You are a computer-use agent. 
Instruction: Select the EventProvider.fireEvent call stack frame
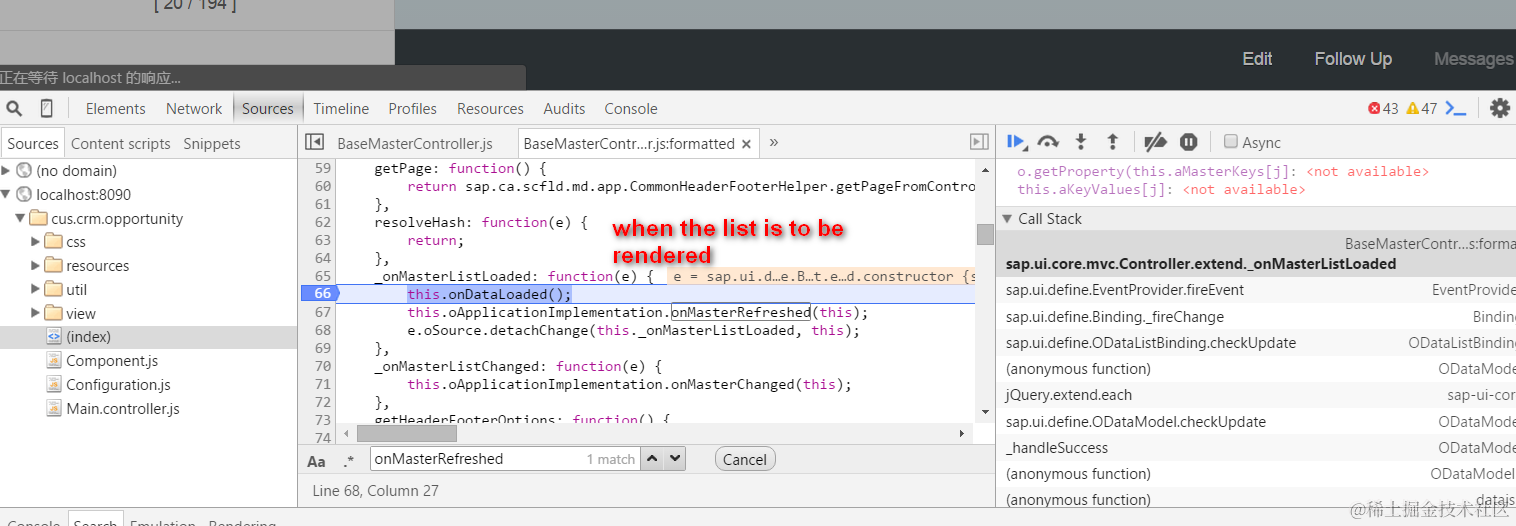[1256, 290]
